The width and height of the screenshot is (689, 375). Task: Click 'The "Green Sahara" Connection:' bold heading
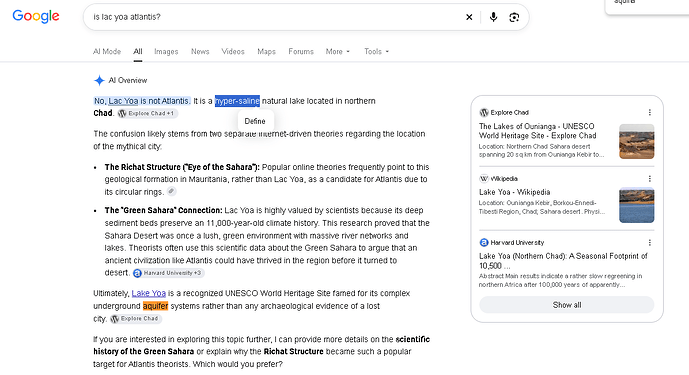(x=163, y=210)
